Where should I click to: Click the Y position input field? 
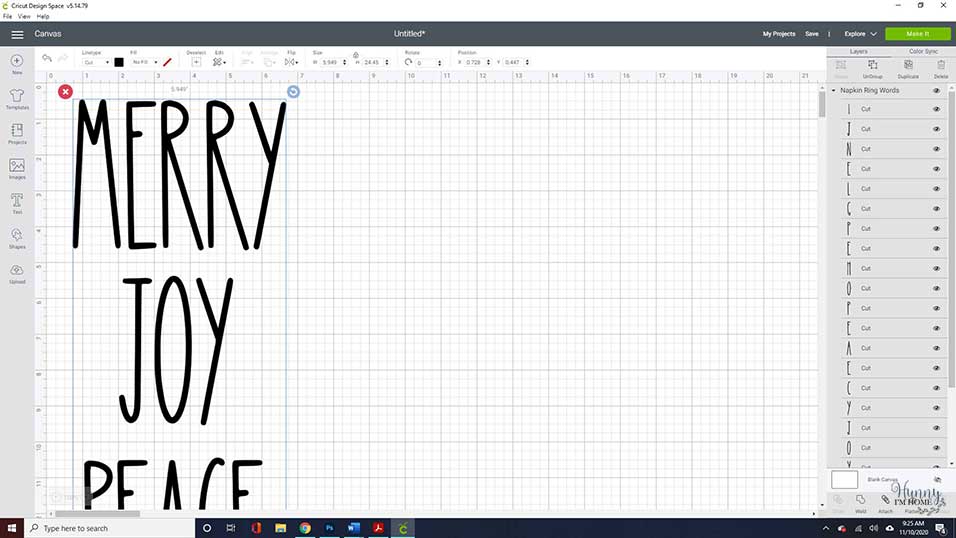click(x=513, y=62)
